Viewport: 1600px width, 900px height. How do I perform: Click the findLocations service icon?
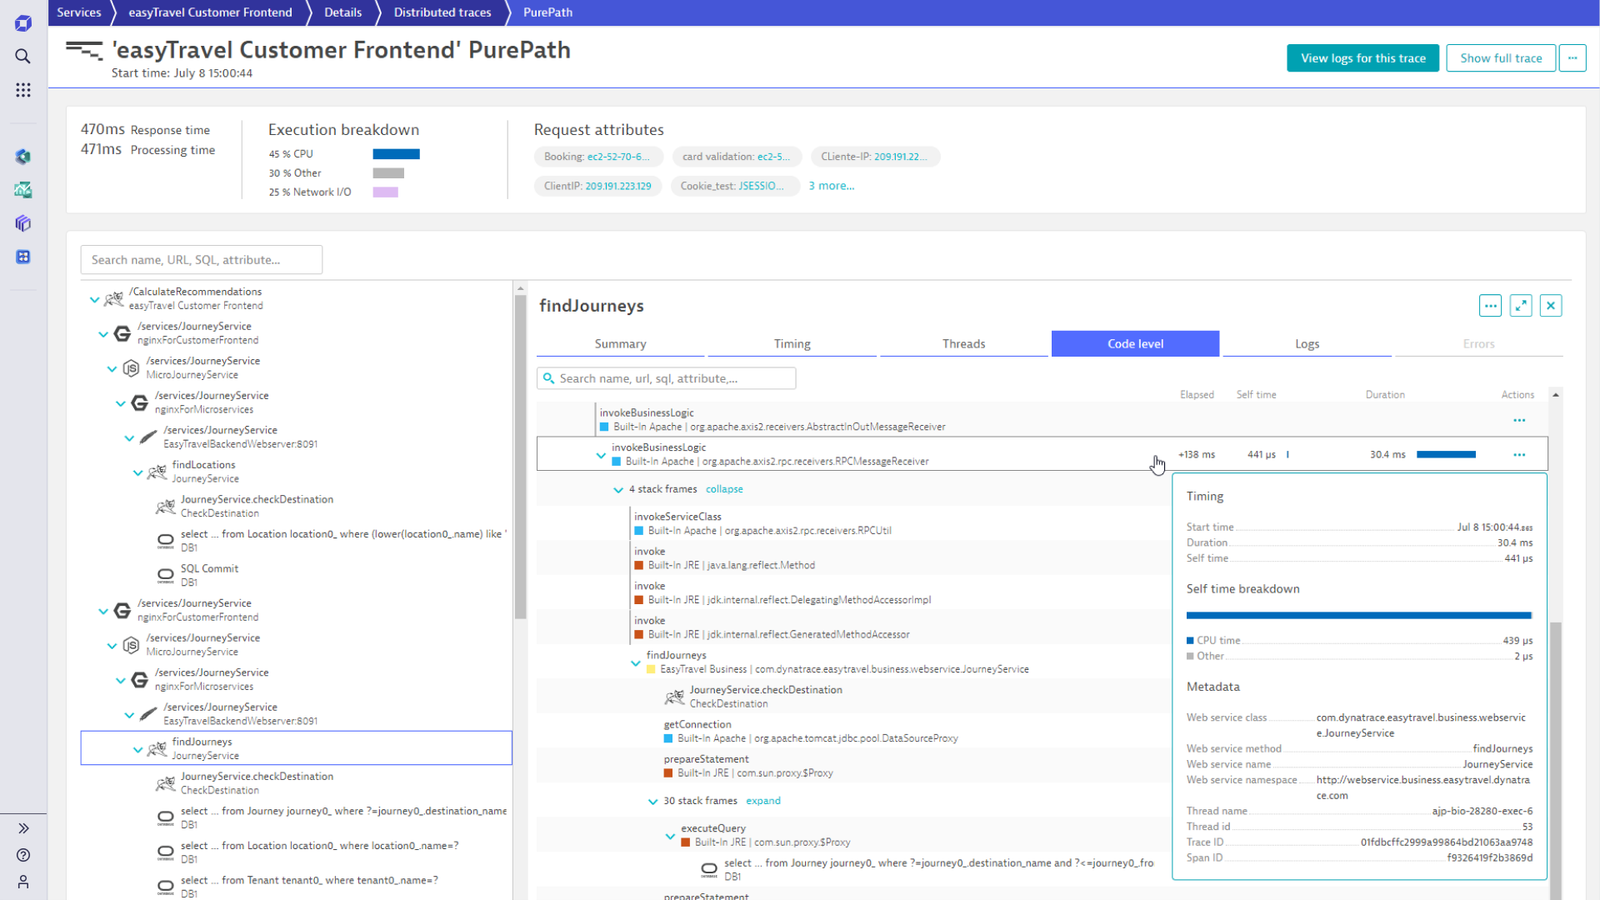[x=157, y=472]
